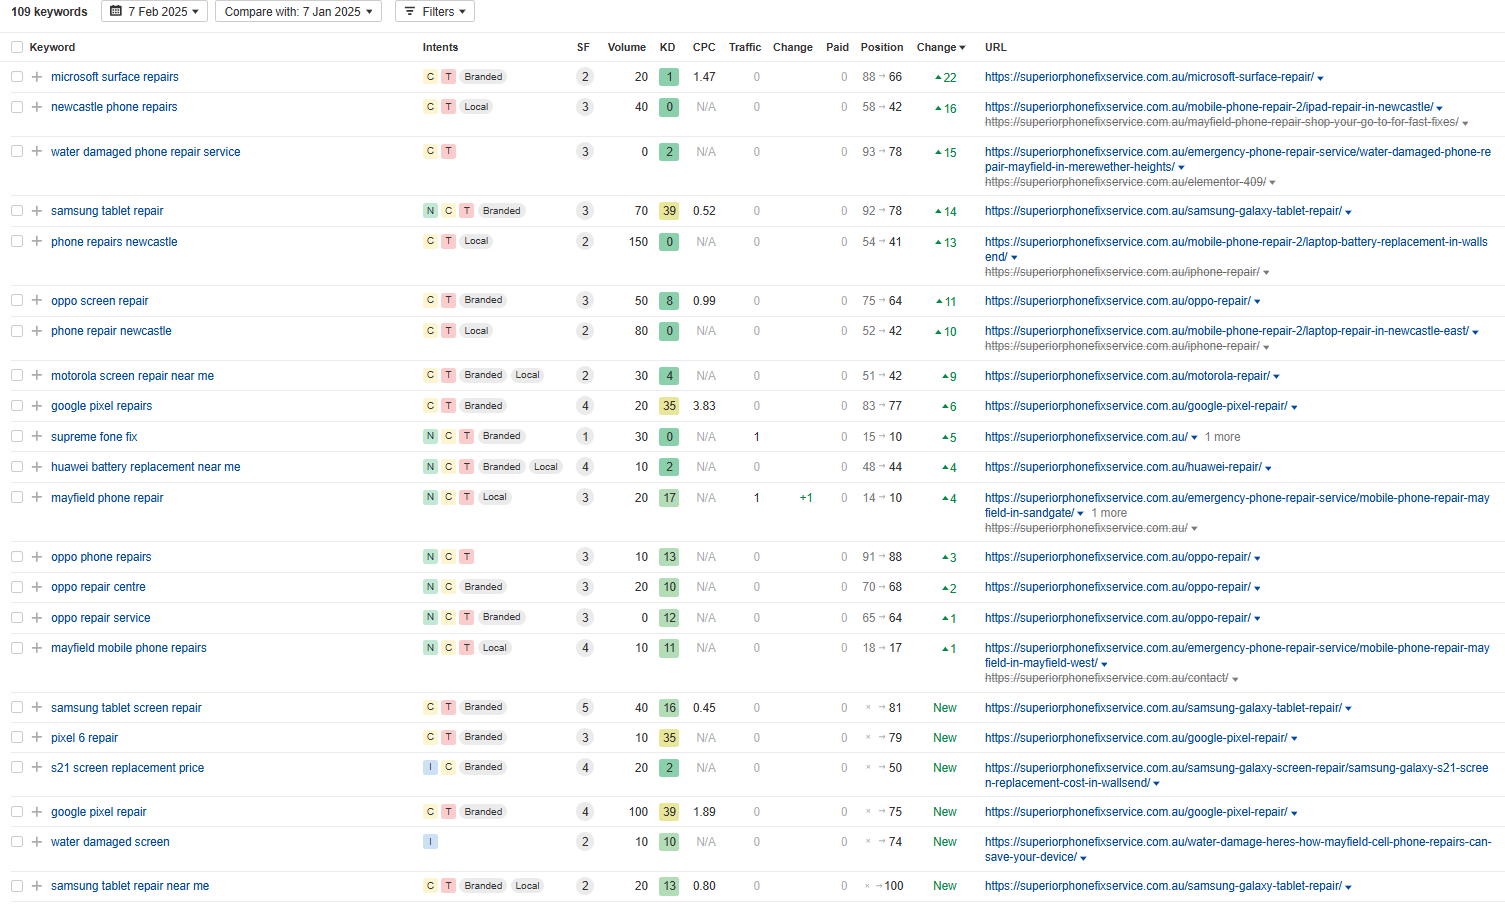Click plus icon next to oppo screen repair
1505x905 pixels.
(37, 301)
